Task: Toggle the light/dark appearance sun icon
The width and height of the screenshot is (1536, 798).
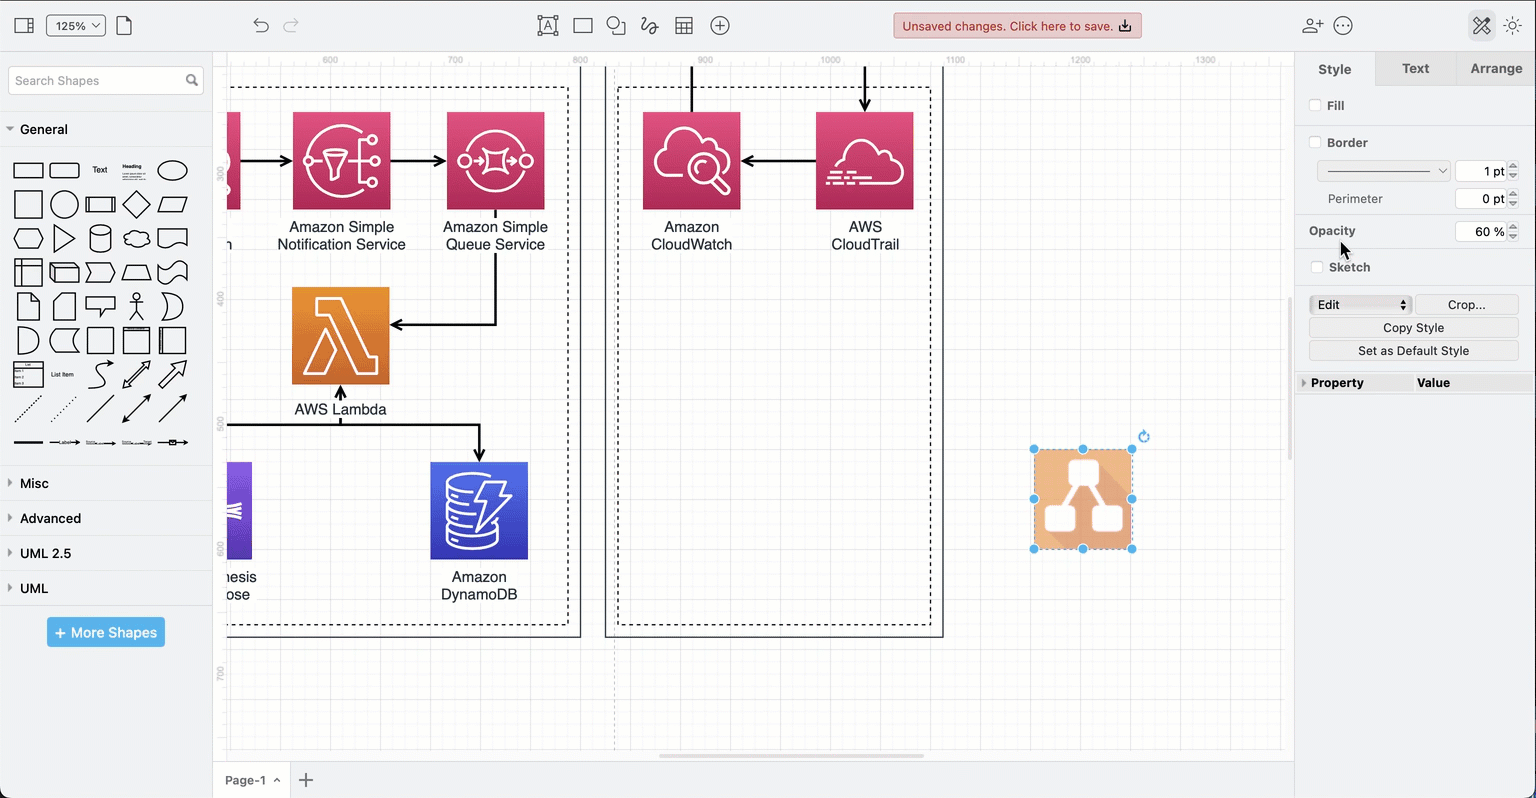Action: click(1512, 26)
